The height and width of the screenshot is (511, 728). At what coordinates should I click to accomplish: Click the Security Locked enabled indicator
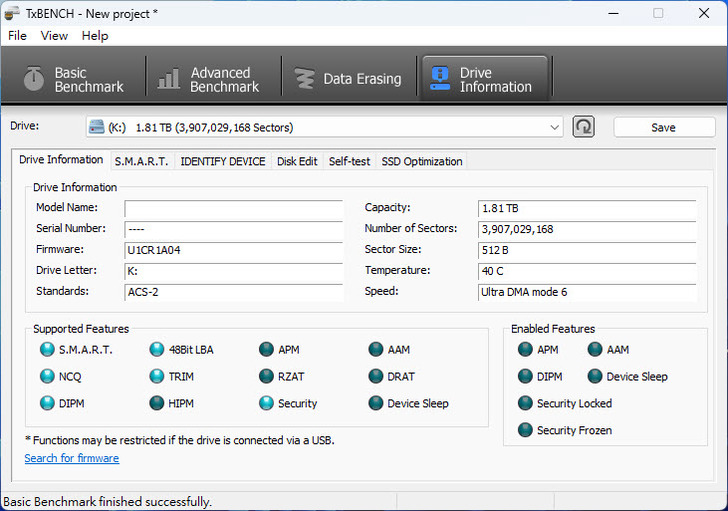coord(526,404)
